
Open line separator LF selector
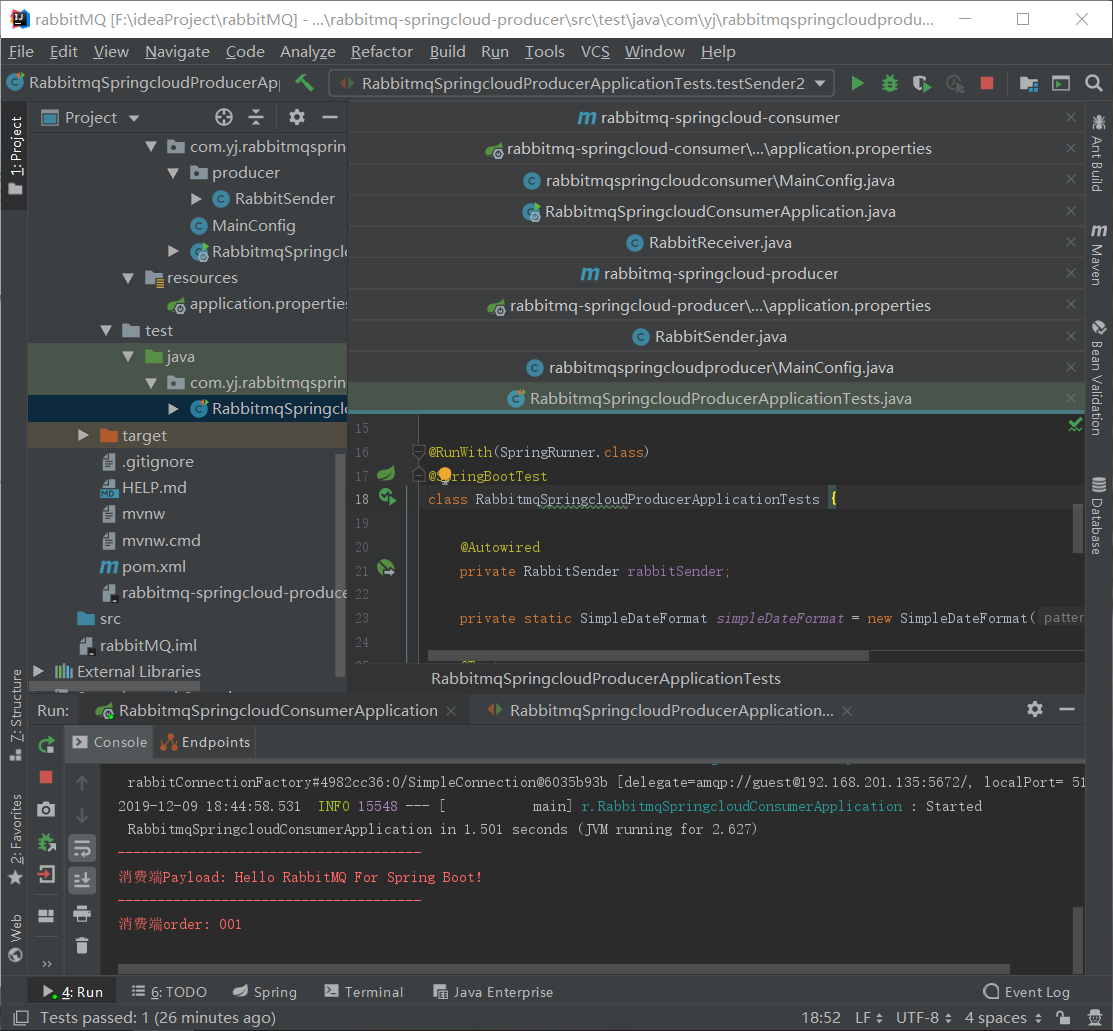click(869, 1018)
